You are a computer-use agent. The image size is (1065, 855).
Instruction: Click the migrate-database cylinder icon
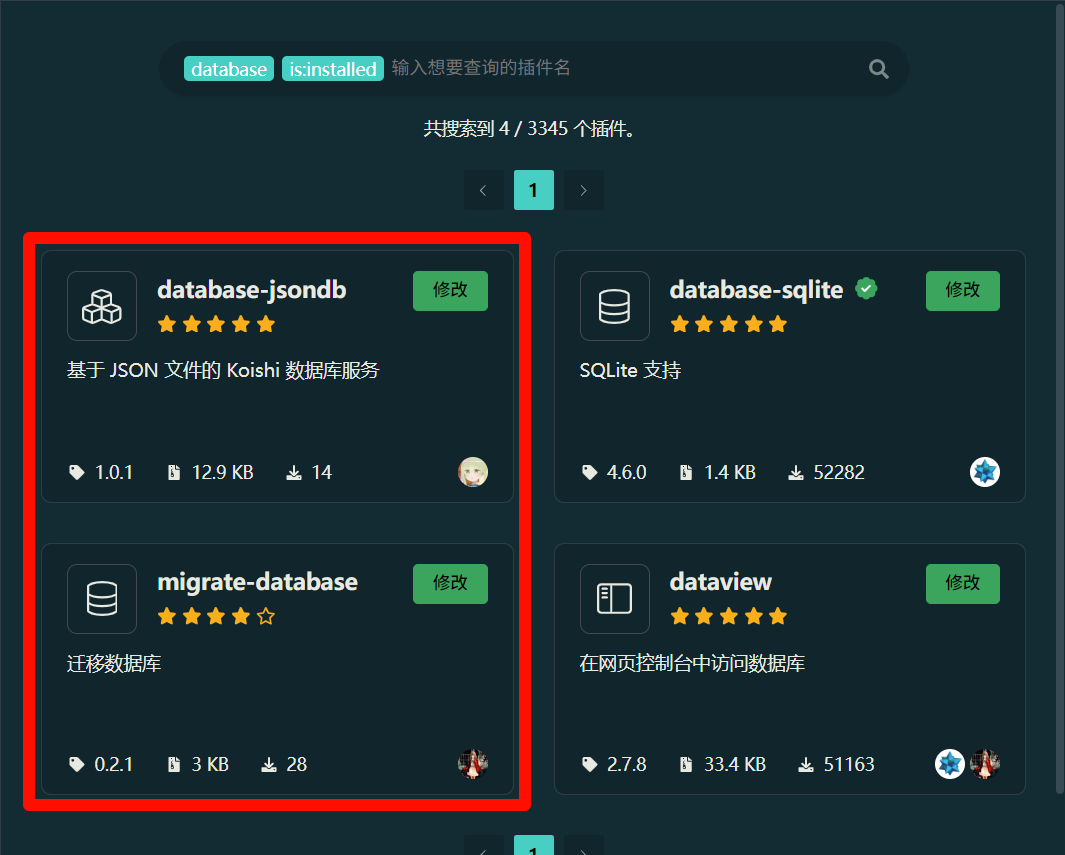click(x=102, y=599)
